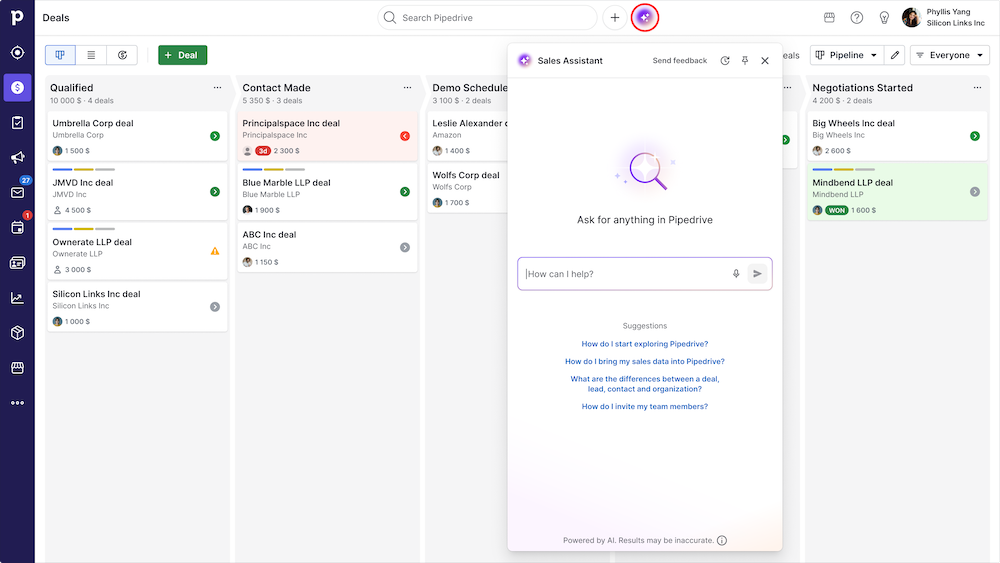The image size is (1000, 563).
Task: Click the 'How can I help?' input field
Action: [625, 274]
